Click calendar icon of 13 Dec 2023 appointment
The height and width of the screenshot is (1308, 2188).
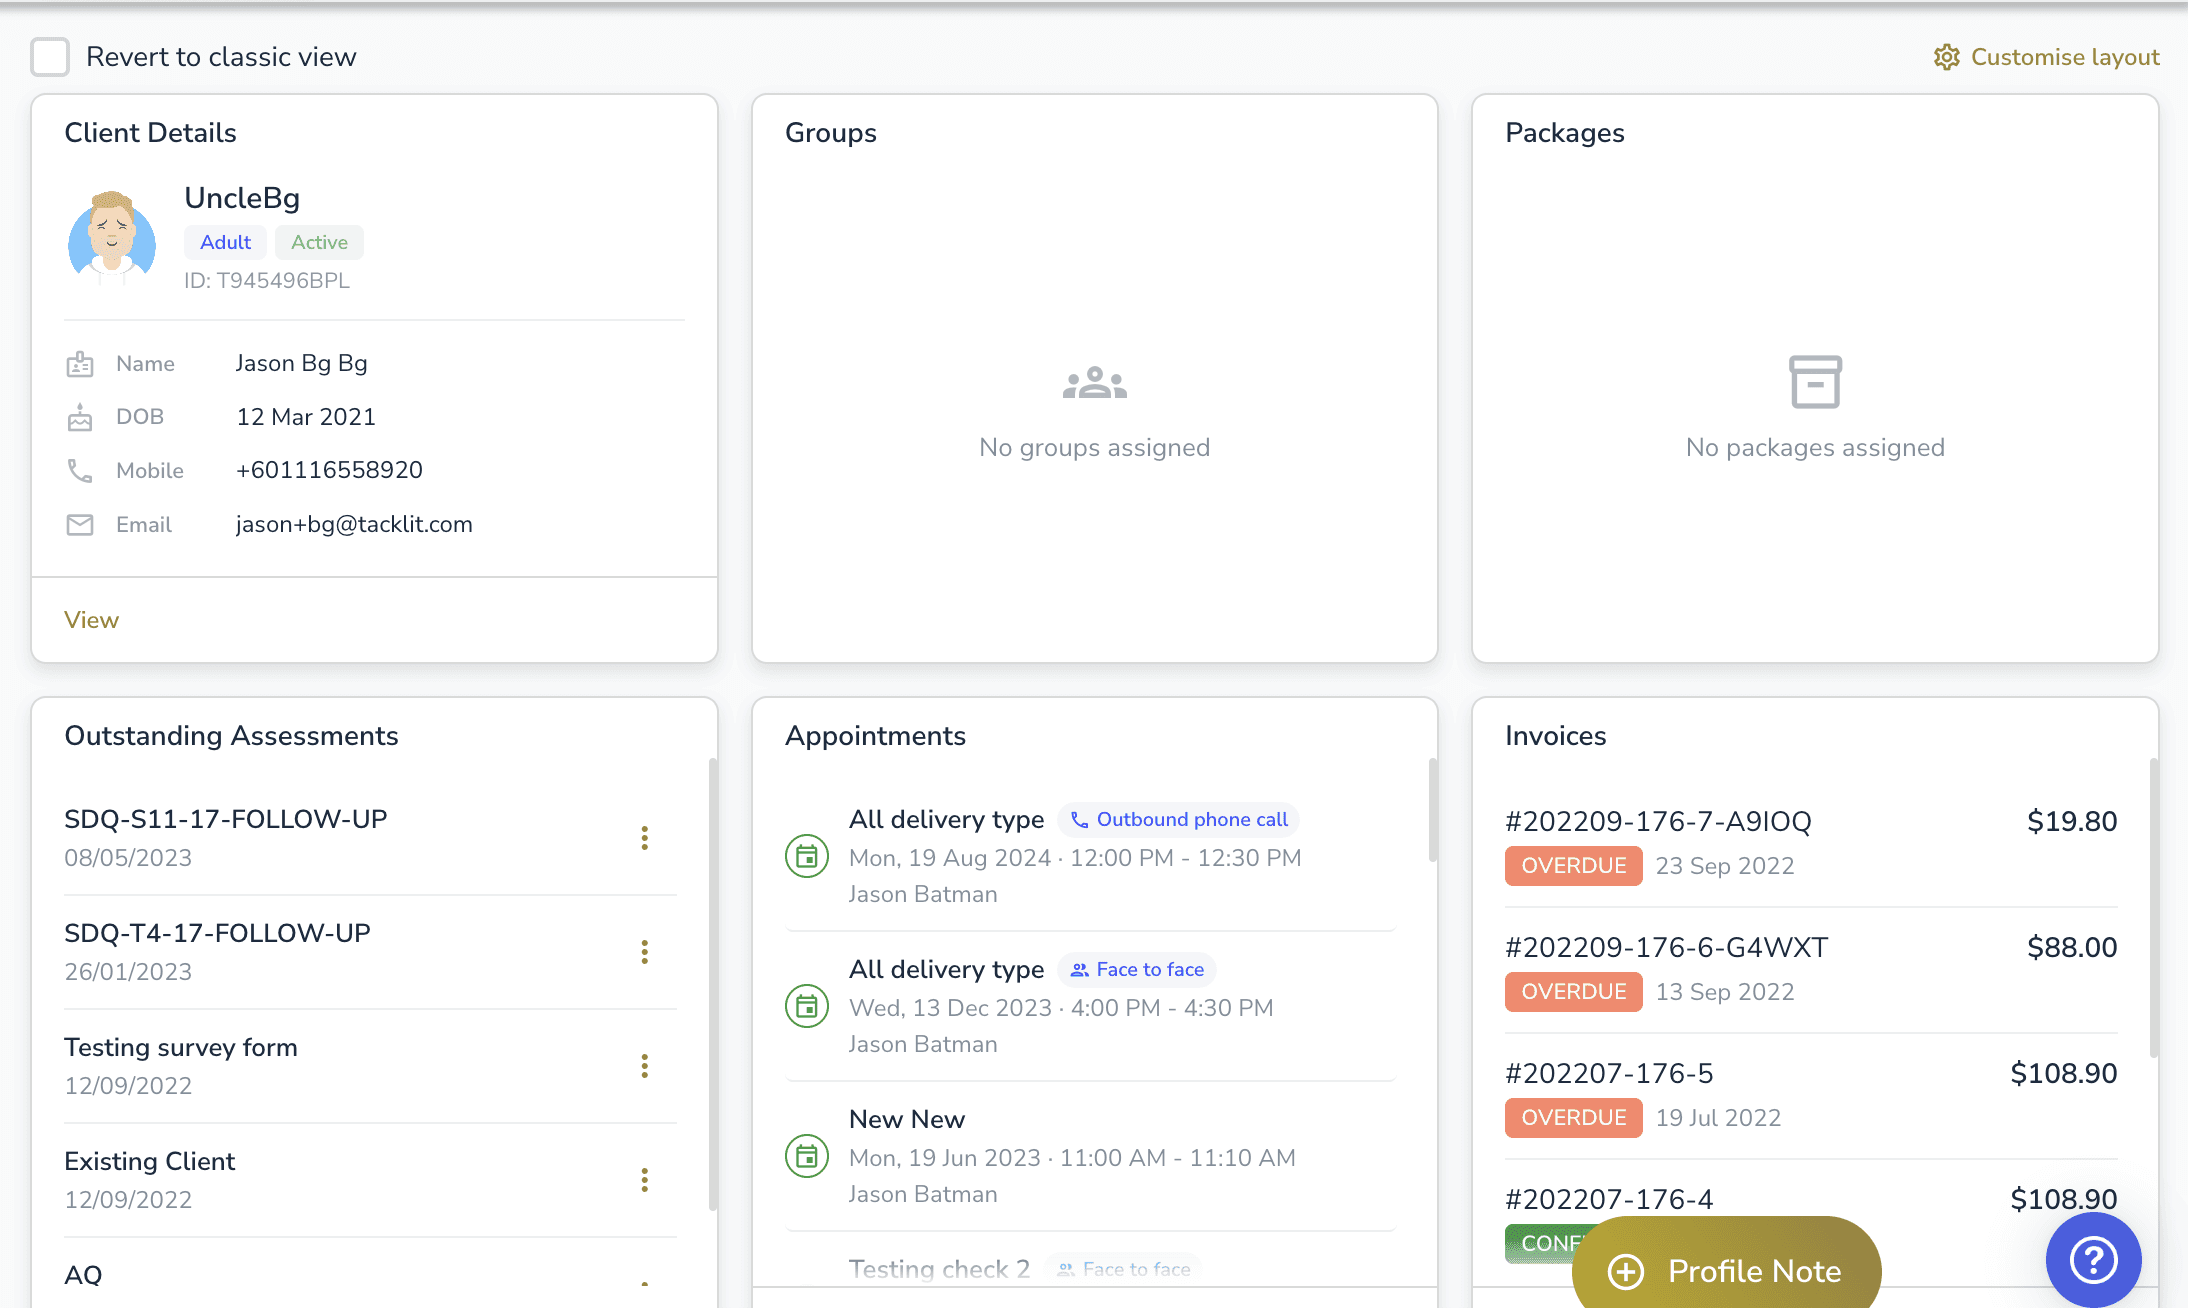807,1006
